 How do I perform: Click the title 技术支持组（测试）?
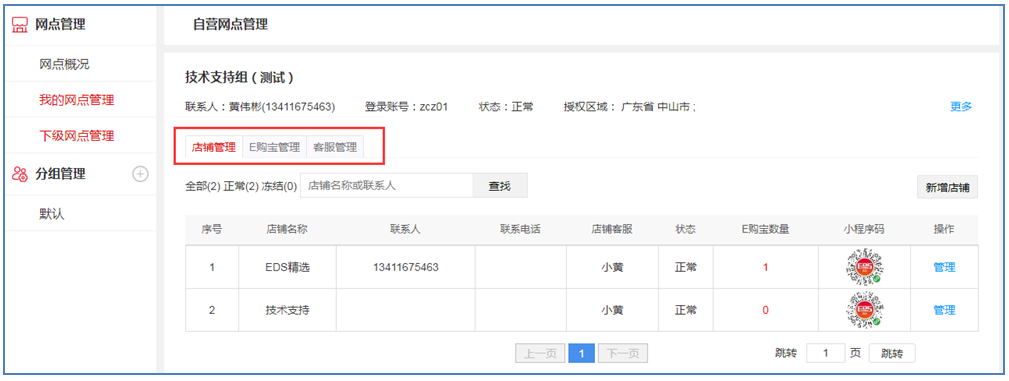tap(239, 78)
